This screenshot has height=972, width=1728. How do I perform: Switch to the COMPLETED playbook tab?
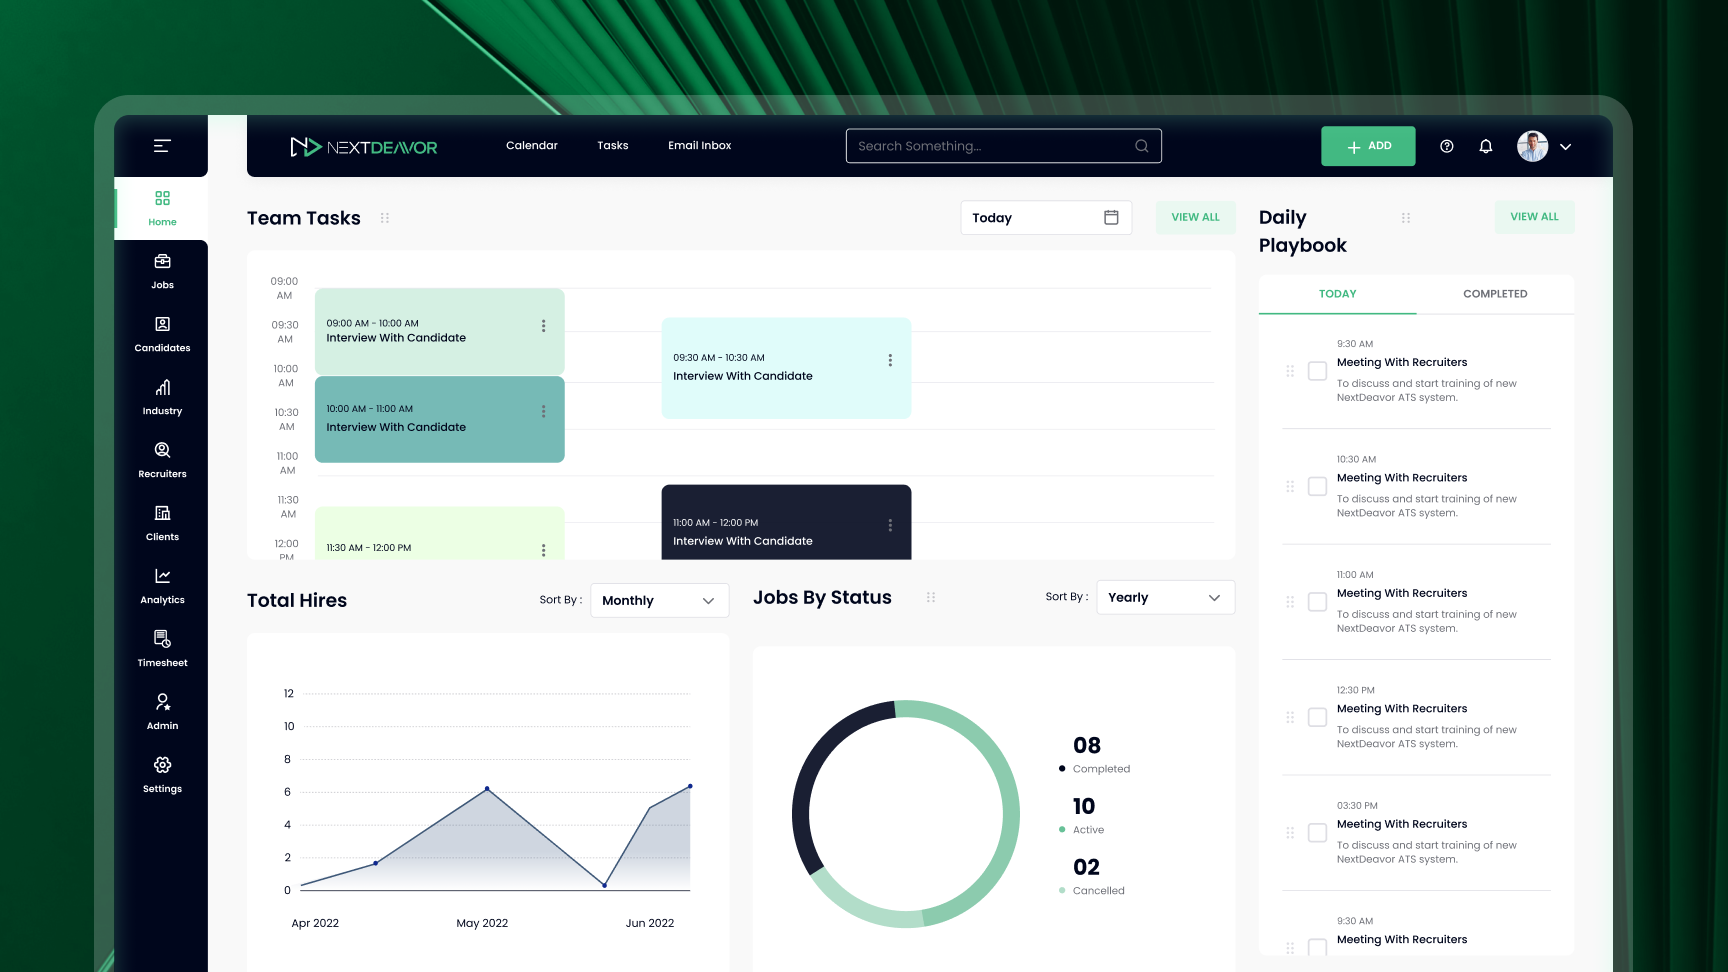click(1495, 294)
